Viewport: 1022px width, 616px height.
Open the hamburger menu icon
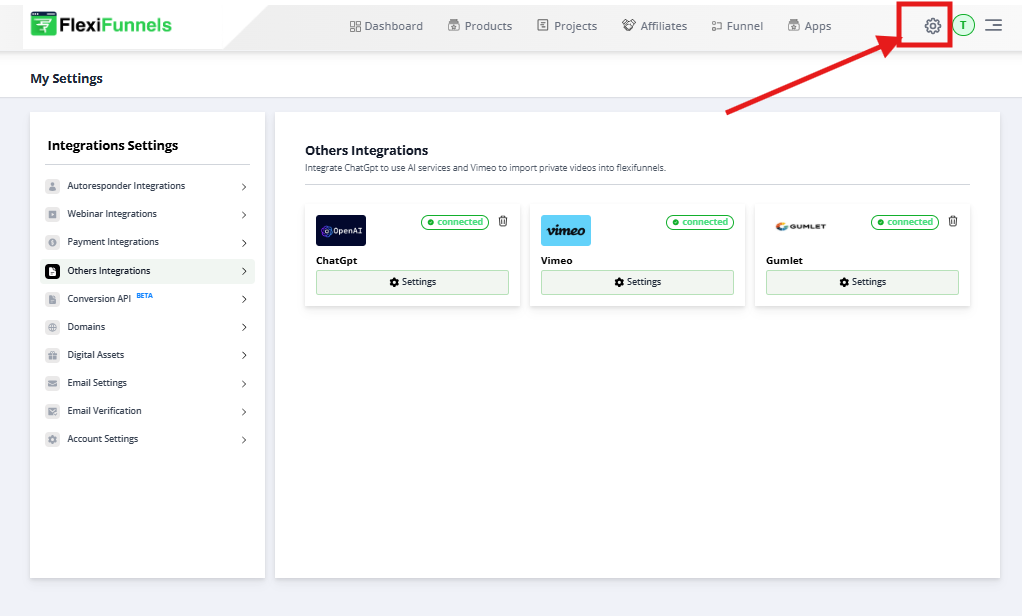tap(993, 25)
